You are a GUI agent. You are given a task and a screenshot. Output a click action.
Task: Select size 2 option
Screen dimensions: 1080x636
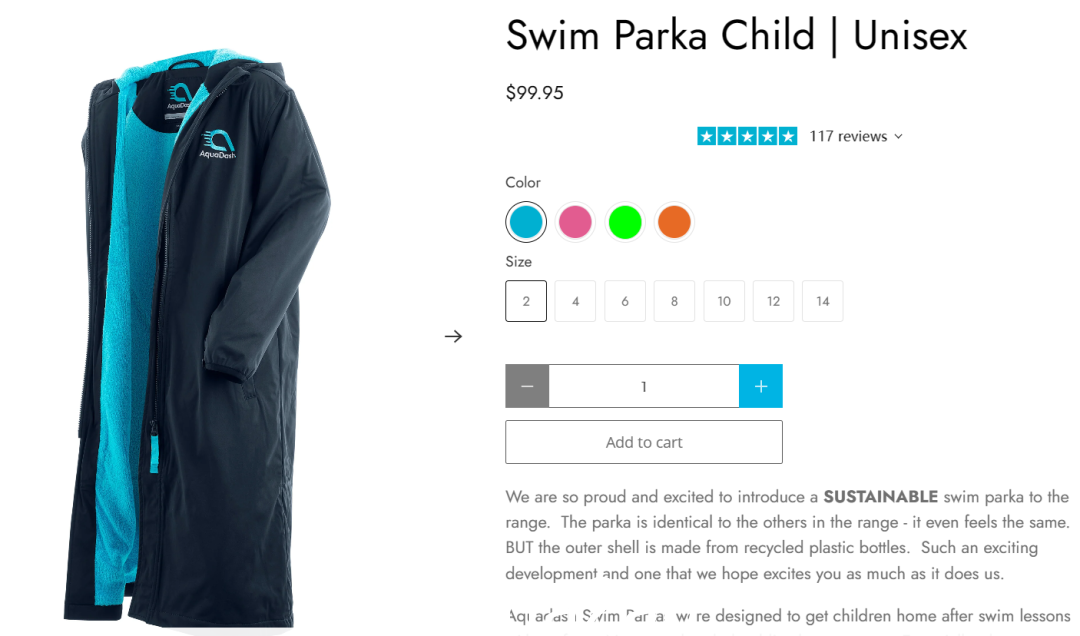click(x=526, y=301)
